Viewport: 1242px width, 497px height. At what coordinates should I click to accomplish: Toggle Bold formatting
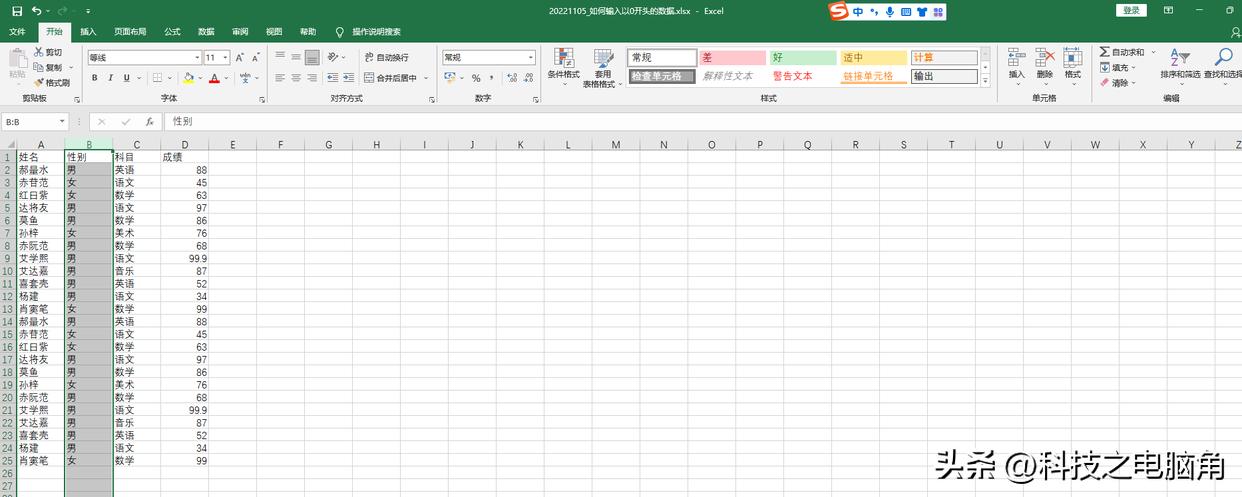pos(95,78)
